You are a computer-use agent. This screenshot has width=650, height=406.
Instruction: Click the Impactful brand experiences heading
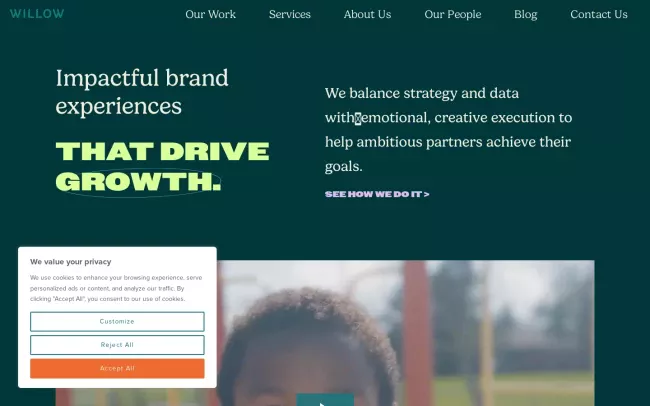coord(142,92)
